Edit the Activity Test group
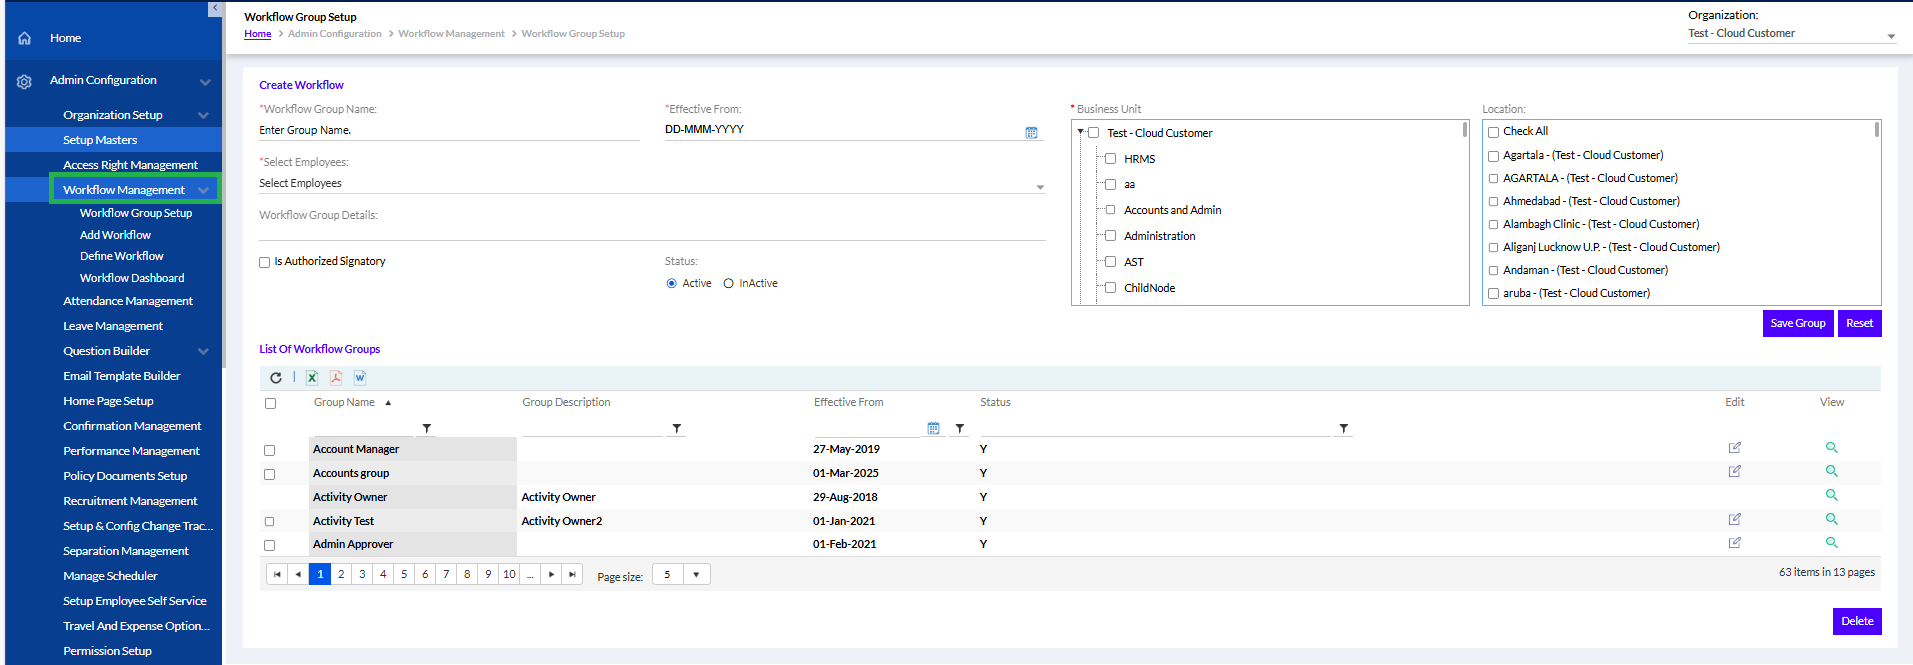Image resolution: width=1913 pixels, height=665 pixels. pyautogui.click(x=1735, y=519)
